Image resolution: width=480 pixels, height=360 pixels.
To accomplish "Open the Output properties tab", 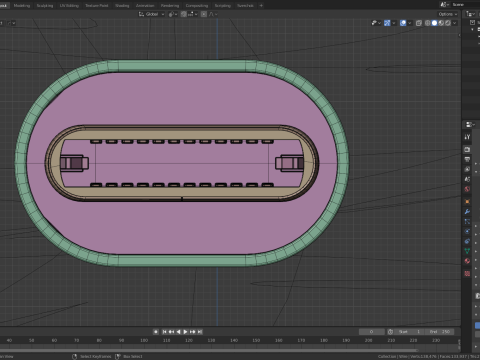I will tap(467, 159).
